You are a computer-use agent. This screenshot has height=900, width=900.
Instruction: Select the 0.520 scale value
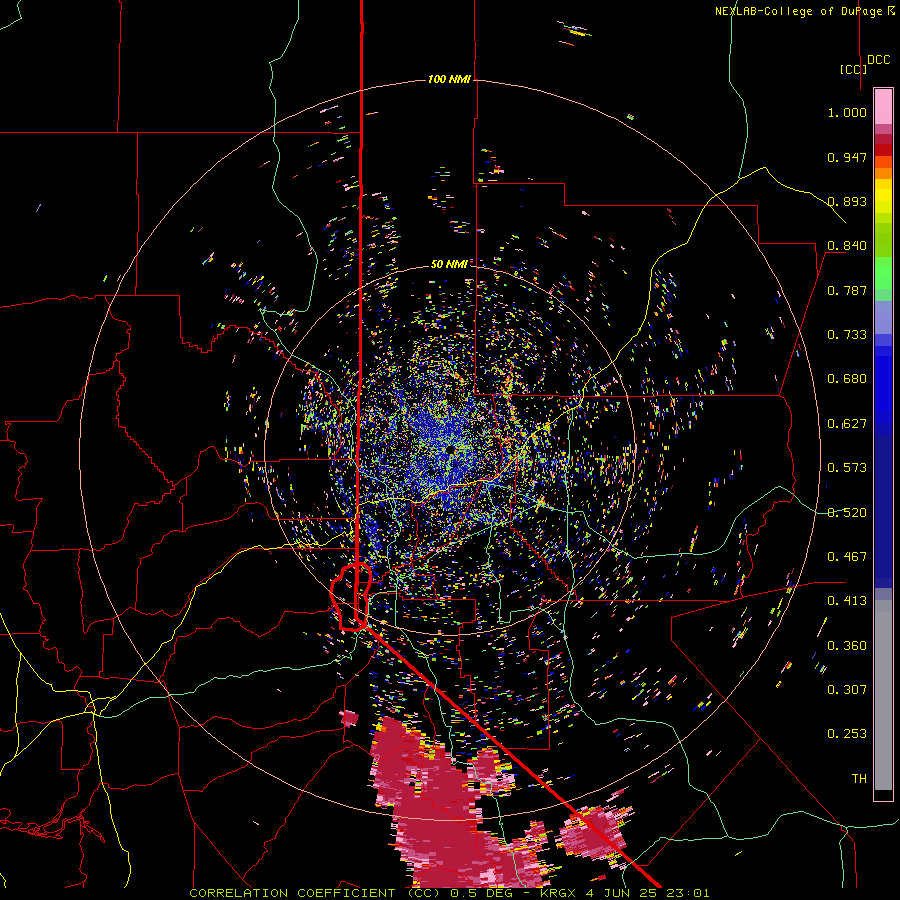pos(847,513)
